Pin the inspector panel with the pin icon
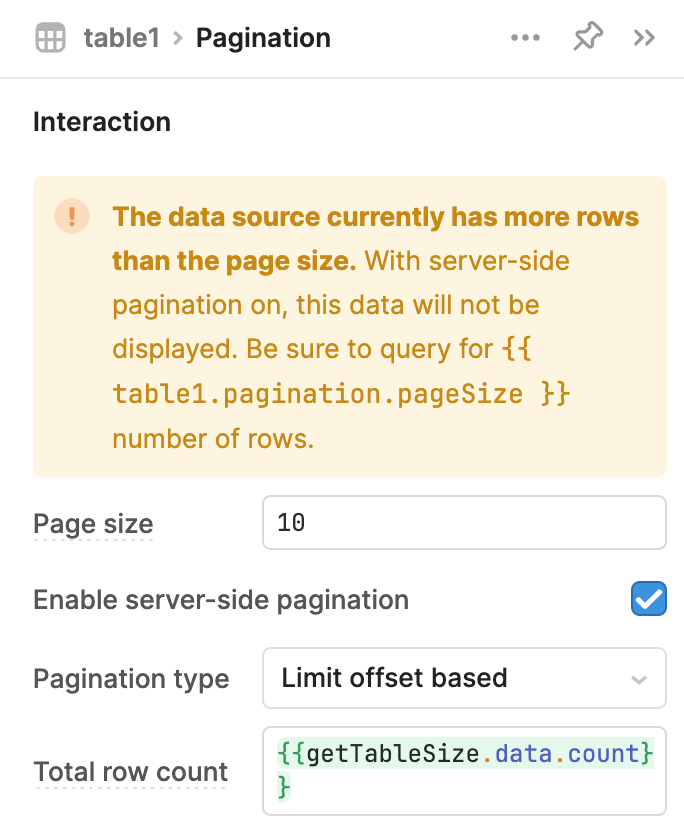This screenshot has width=684, height=828. 588,37
